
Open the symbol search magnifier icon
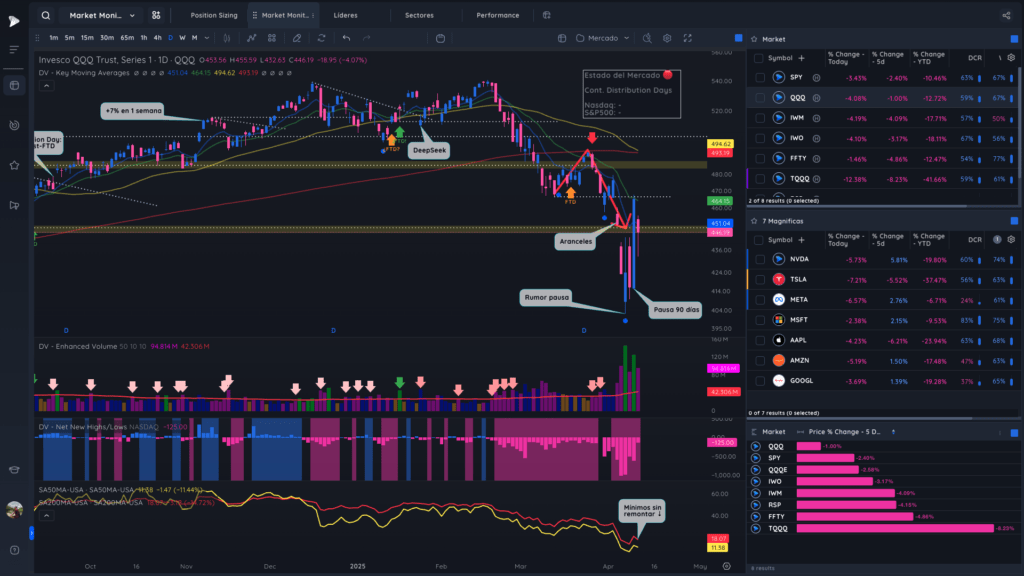tap(45, 15)
